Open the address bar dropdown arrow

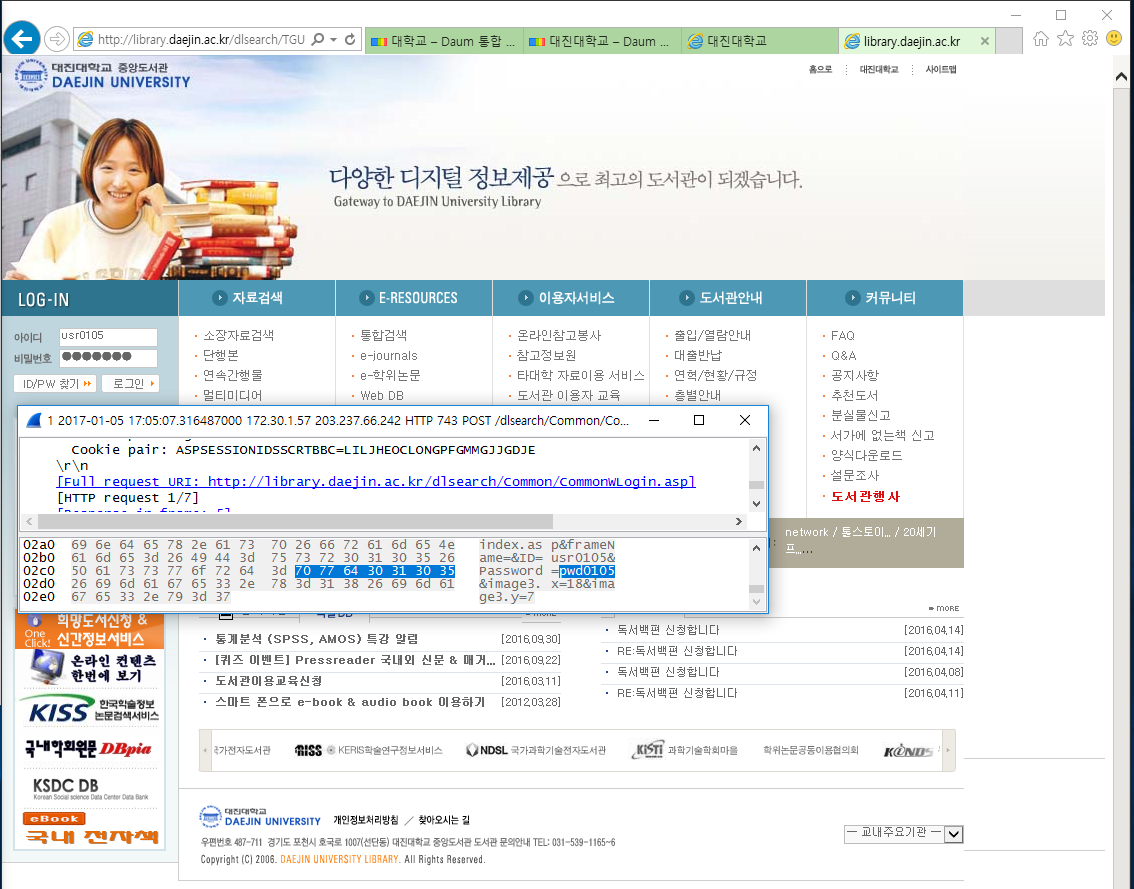click(x=333, y=40)
